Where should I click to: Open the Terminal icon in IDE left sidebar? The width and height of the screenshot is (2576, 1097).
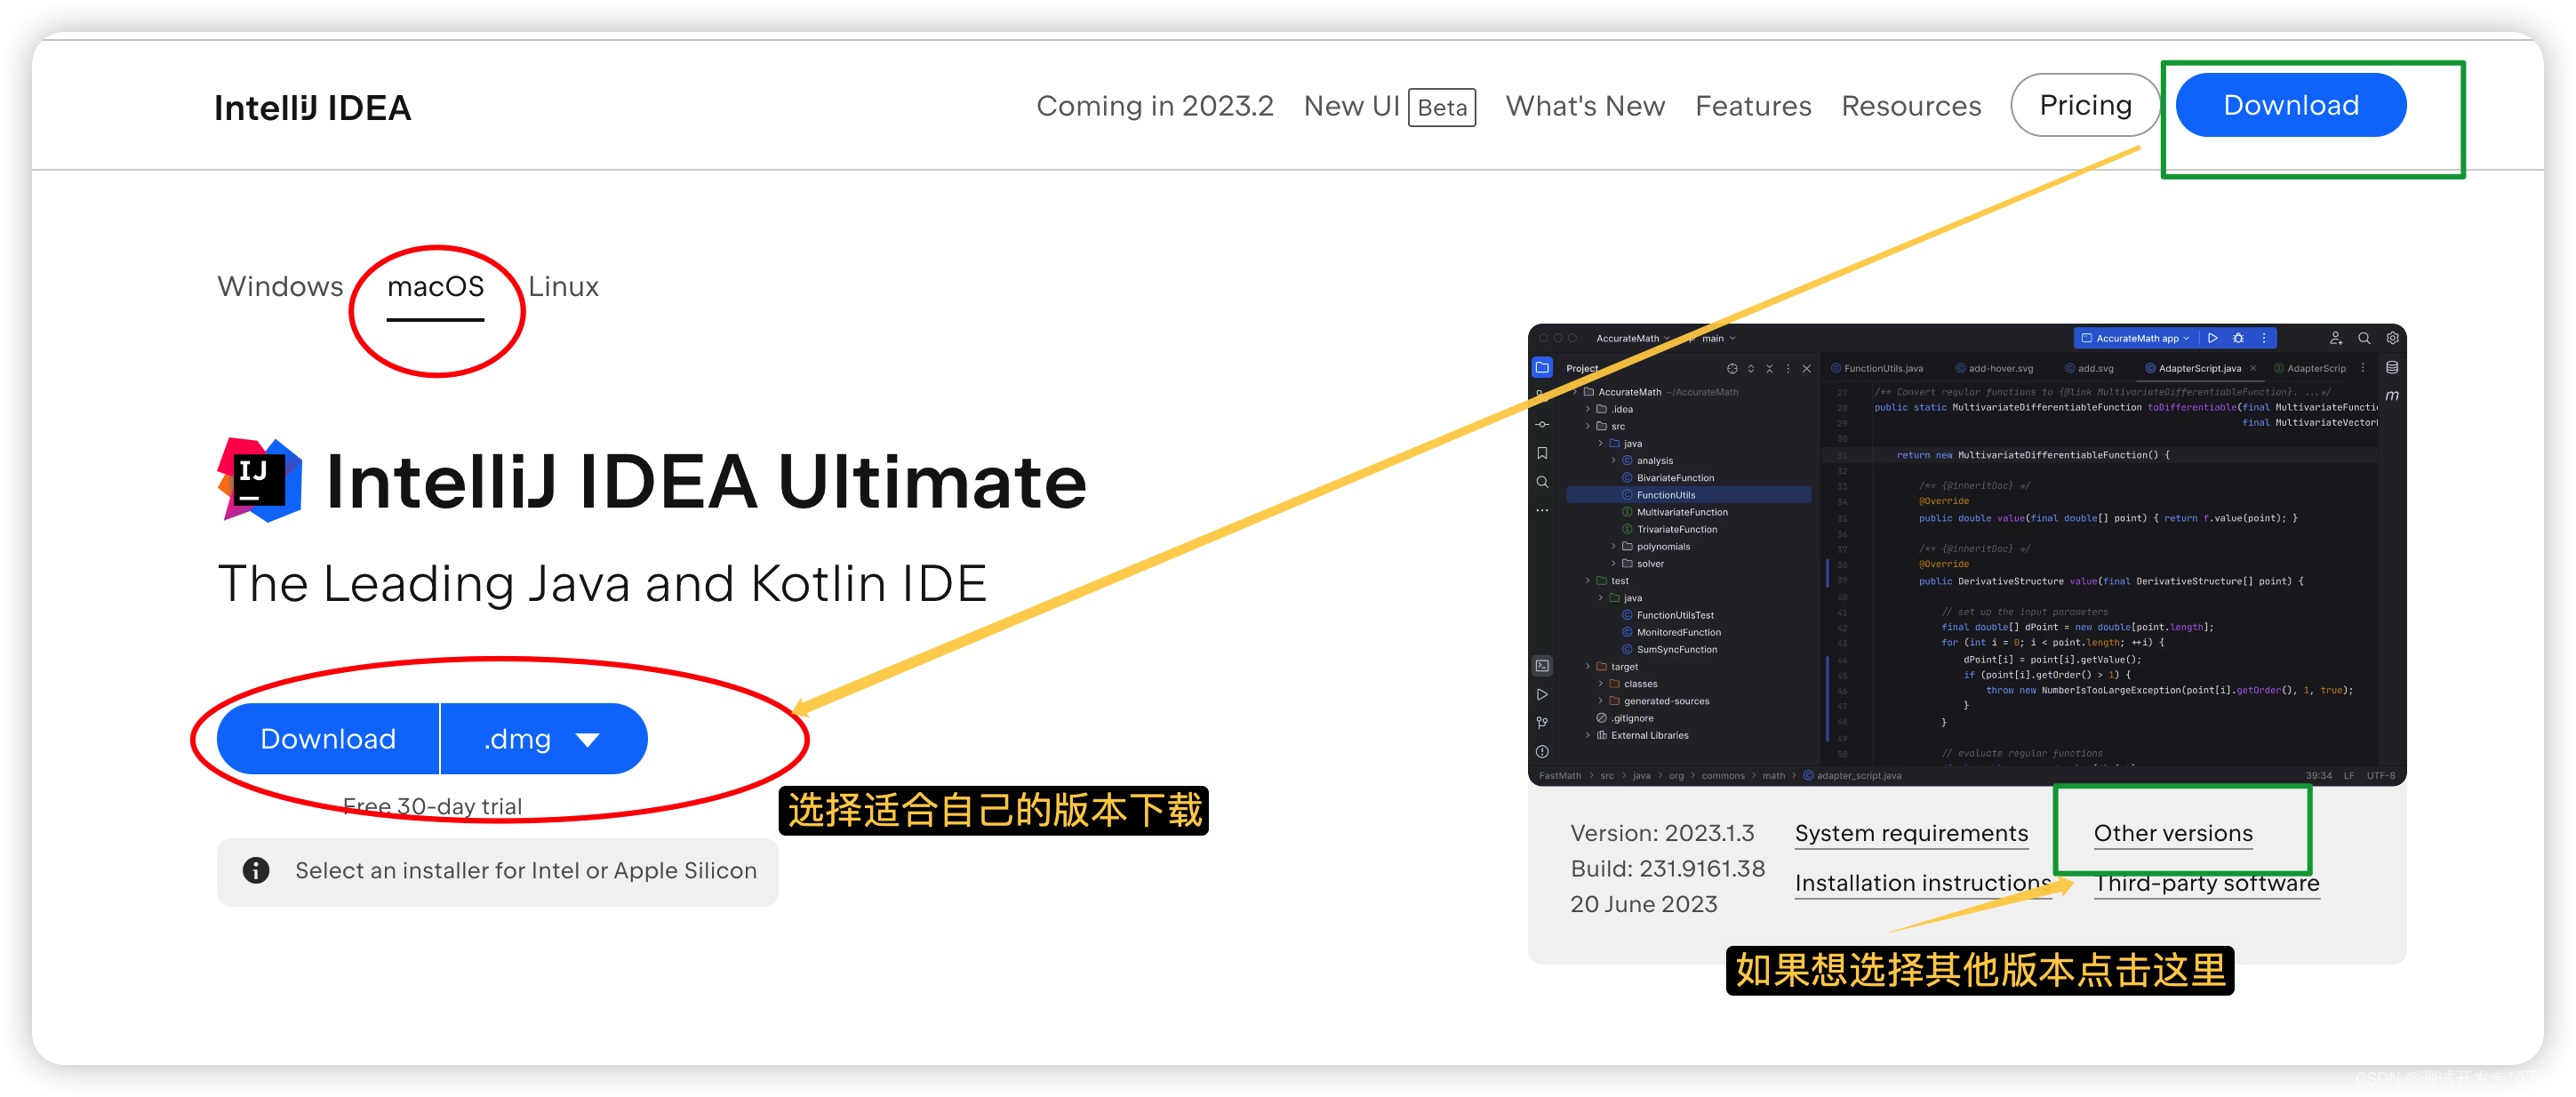[1542, 666]
